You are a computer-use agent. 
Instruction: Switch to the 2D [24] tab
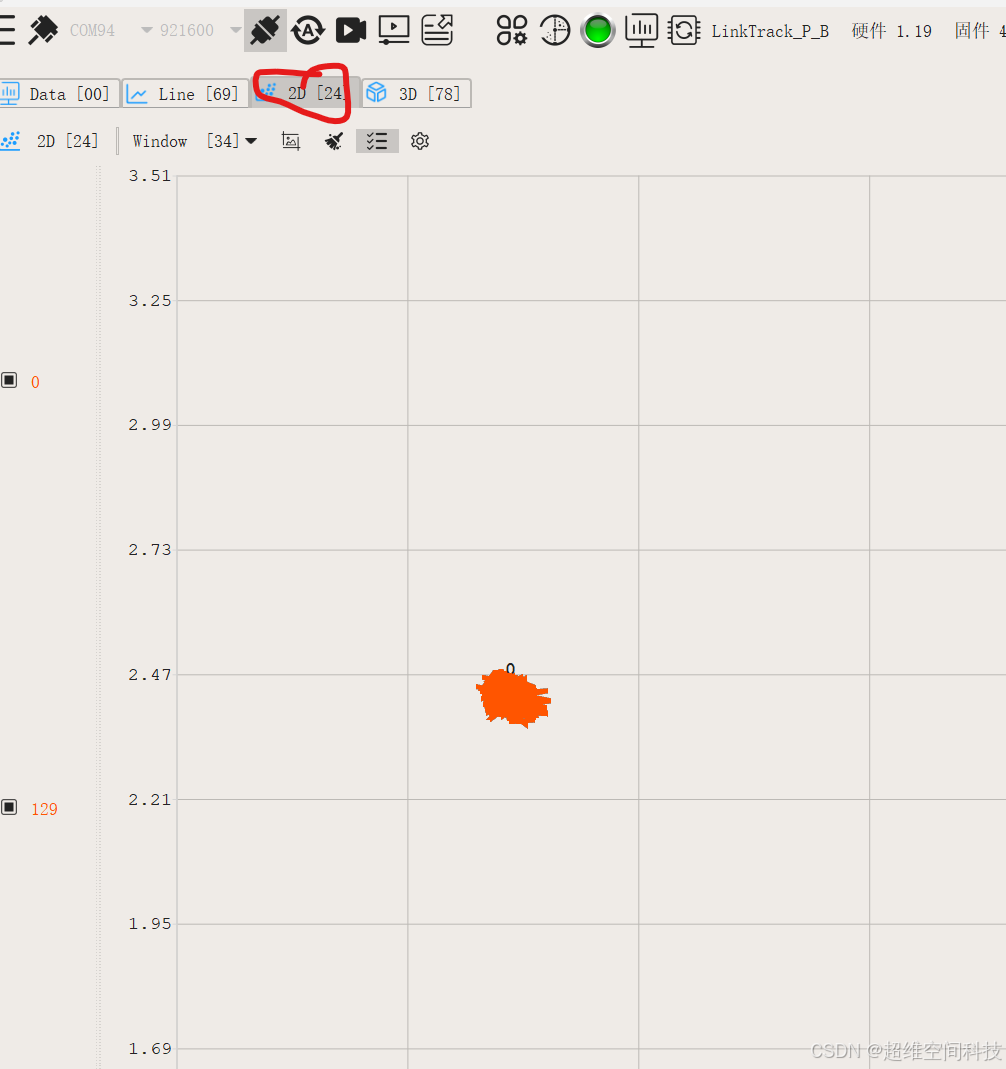[304, 93]
